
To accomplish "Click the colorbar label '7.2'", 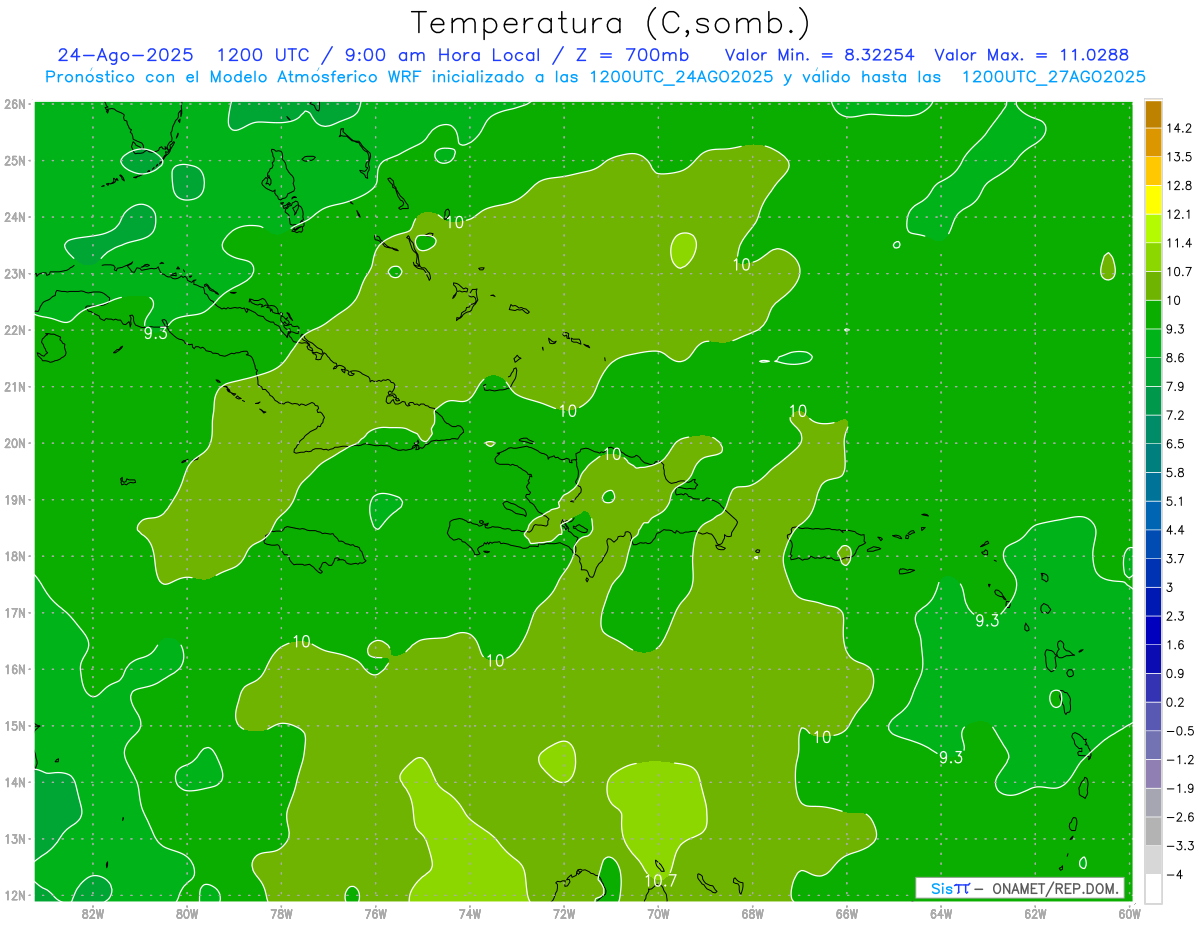I will [1176, 415].
